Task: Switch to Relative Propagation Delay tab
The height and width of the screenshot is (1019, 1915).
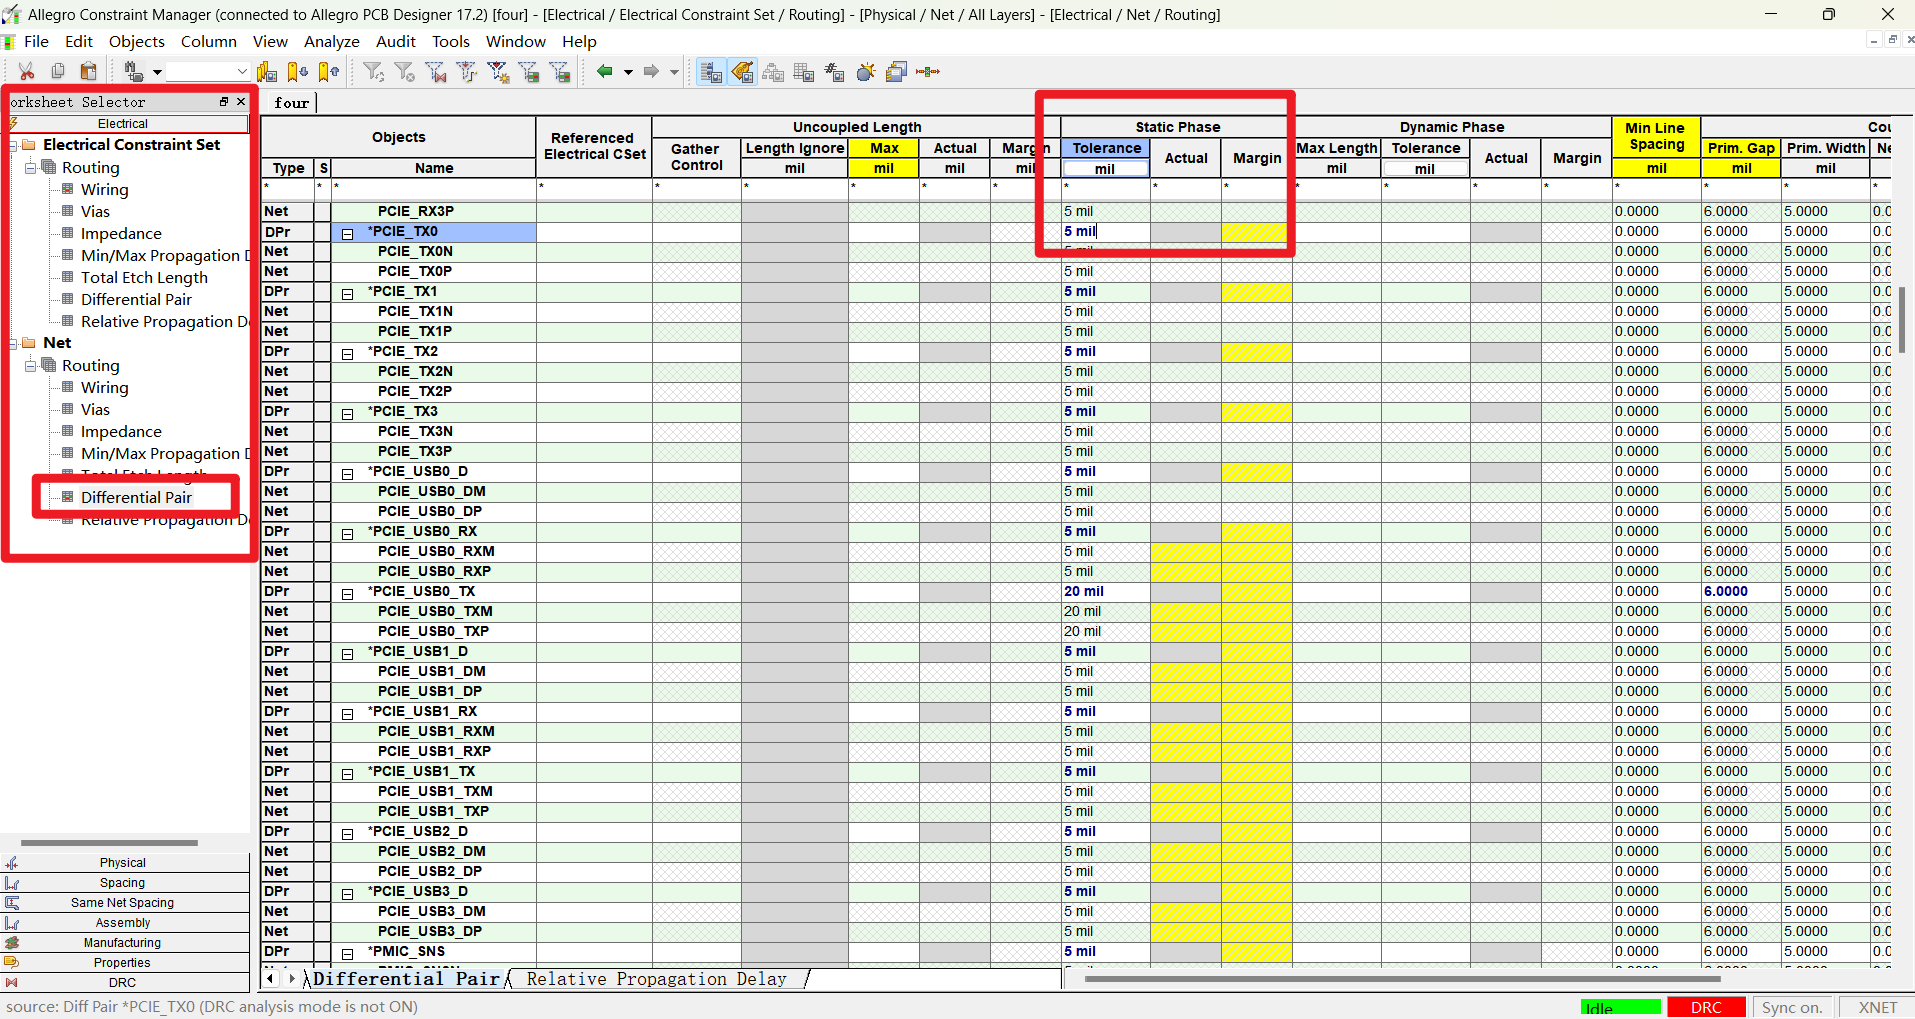Action: coord(656,979)
